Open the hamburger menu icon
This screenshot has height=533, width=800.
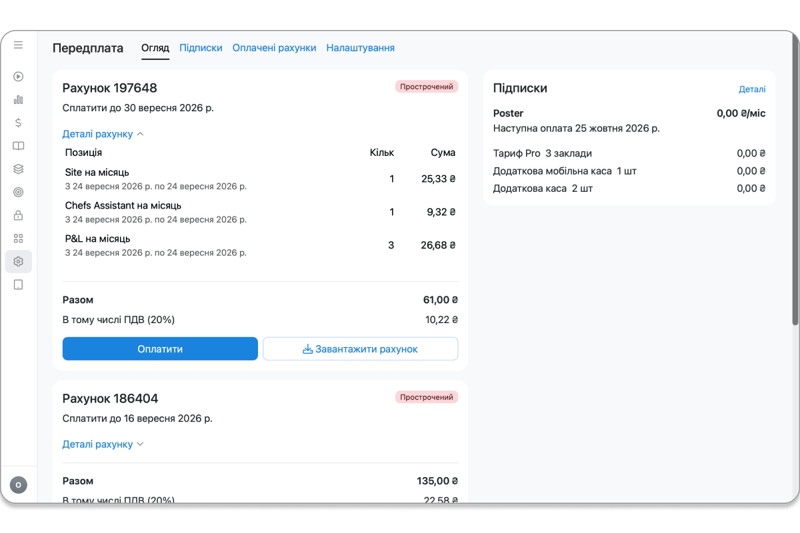click(x=18, y=45)
